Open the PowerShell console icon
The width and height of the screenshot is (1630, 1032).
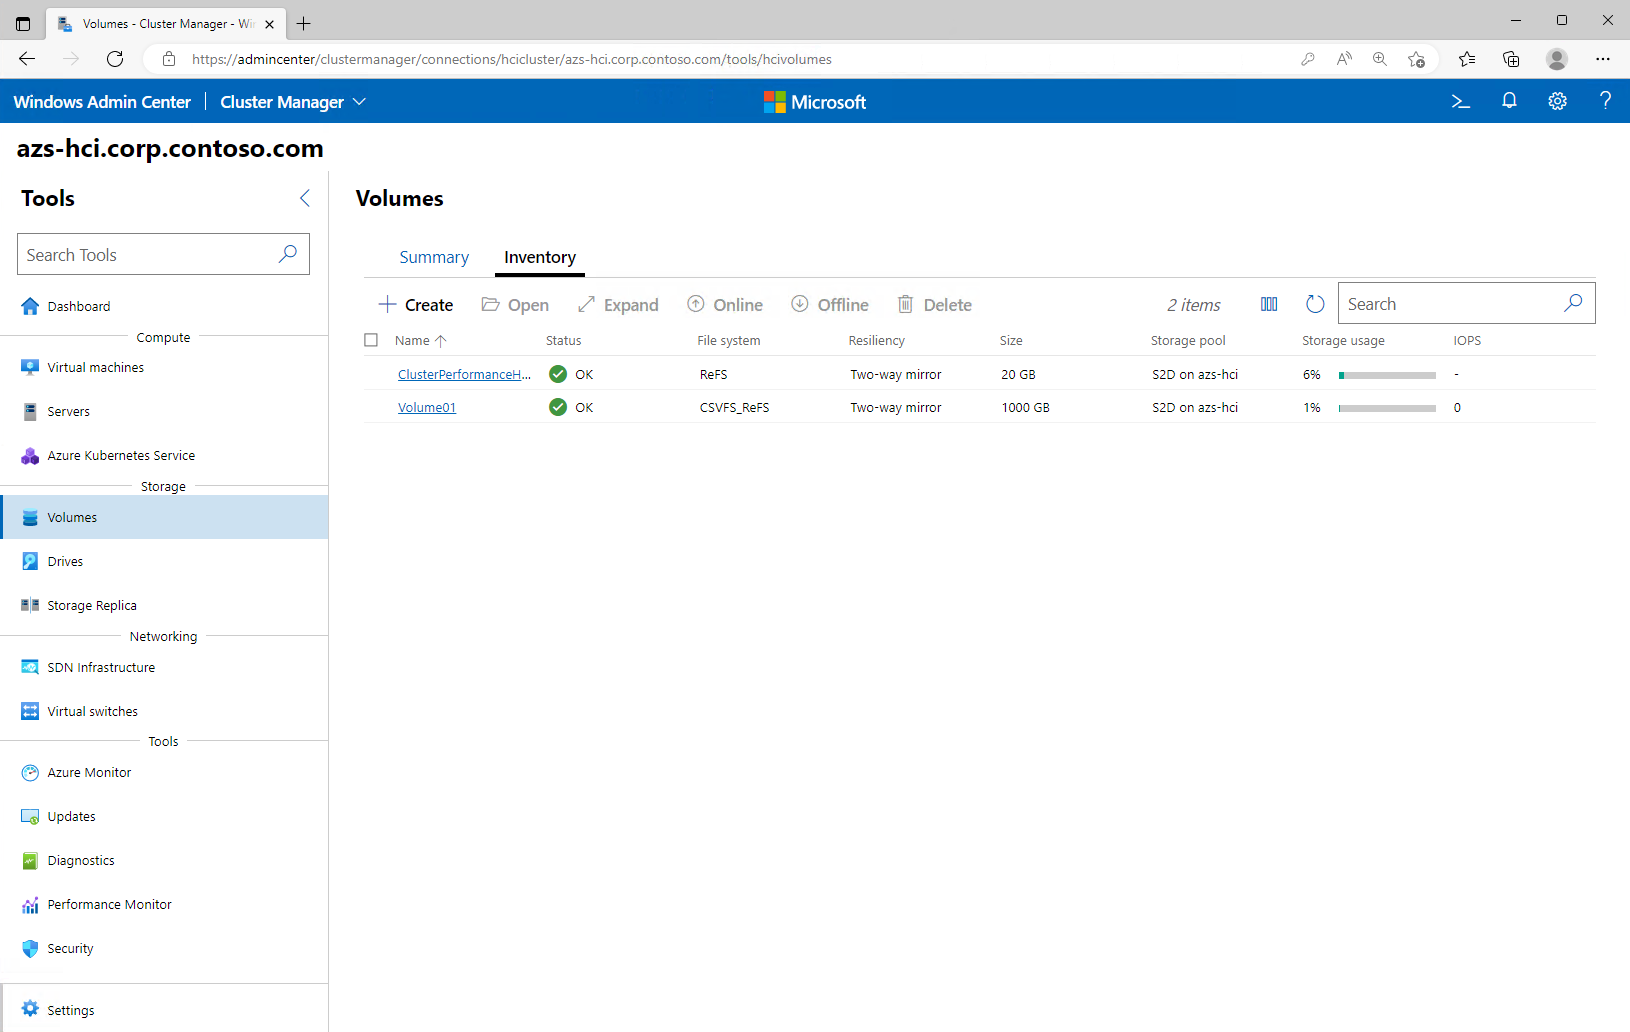point(1460,101)
